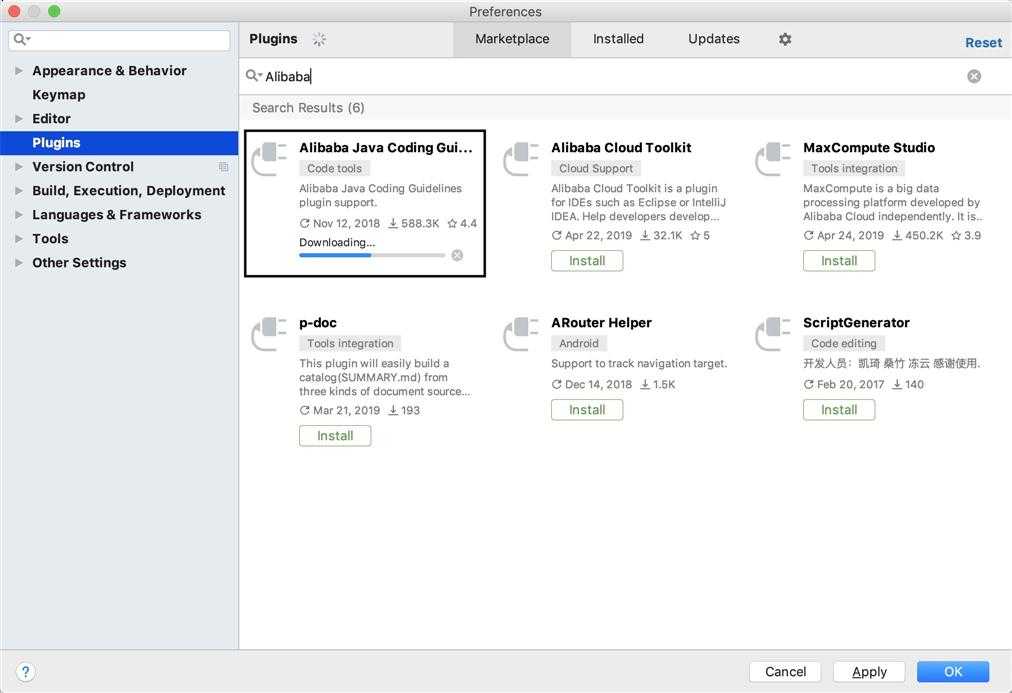Click the ARouter Helper plugin icon

pyautogui.click(x=521, y=334)
